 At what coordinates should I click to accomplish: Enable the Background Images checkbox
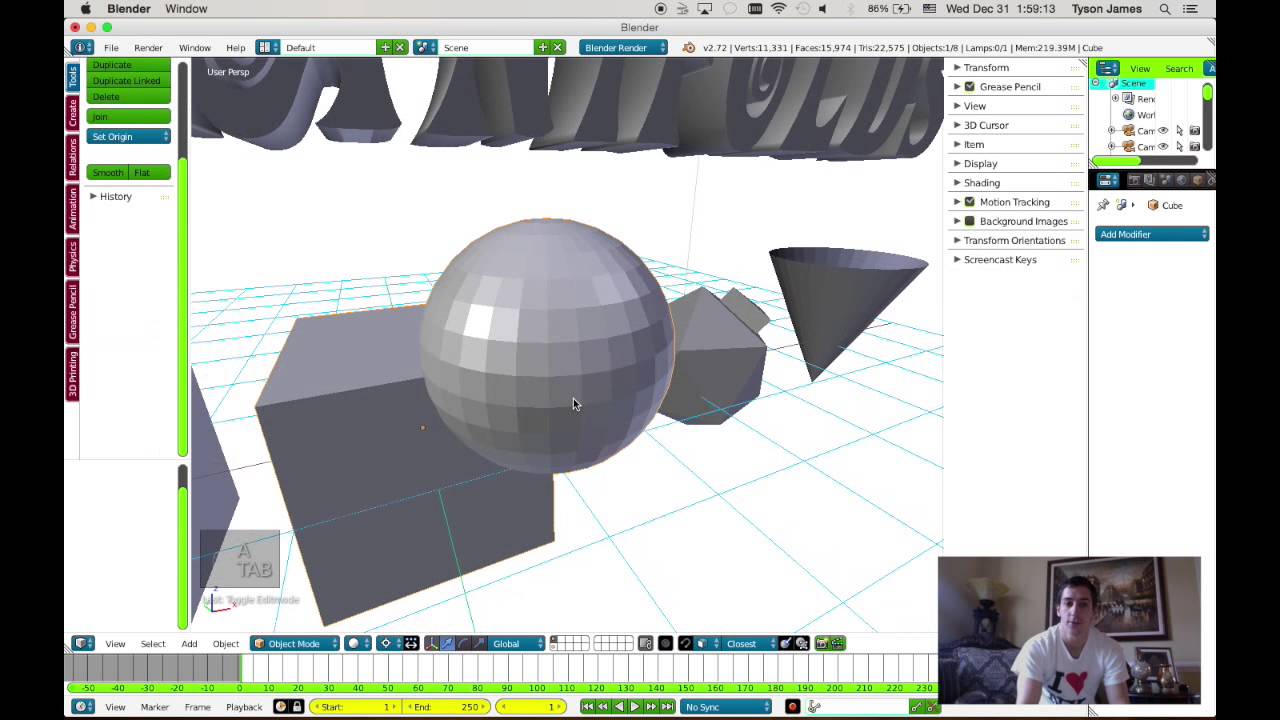[x=969, y=221]
